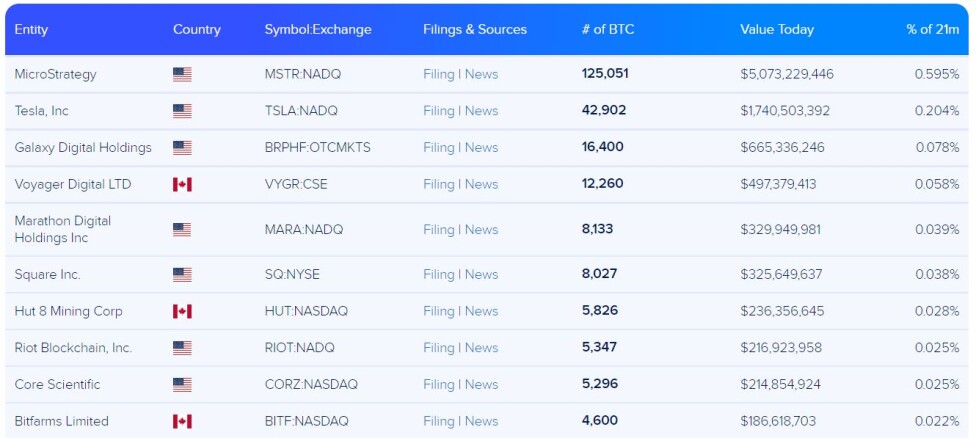This screenshot has width=976, height=438.
Task: Open the News link for Square Inc.
Action: tap(482, 274)
